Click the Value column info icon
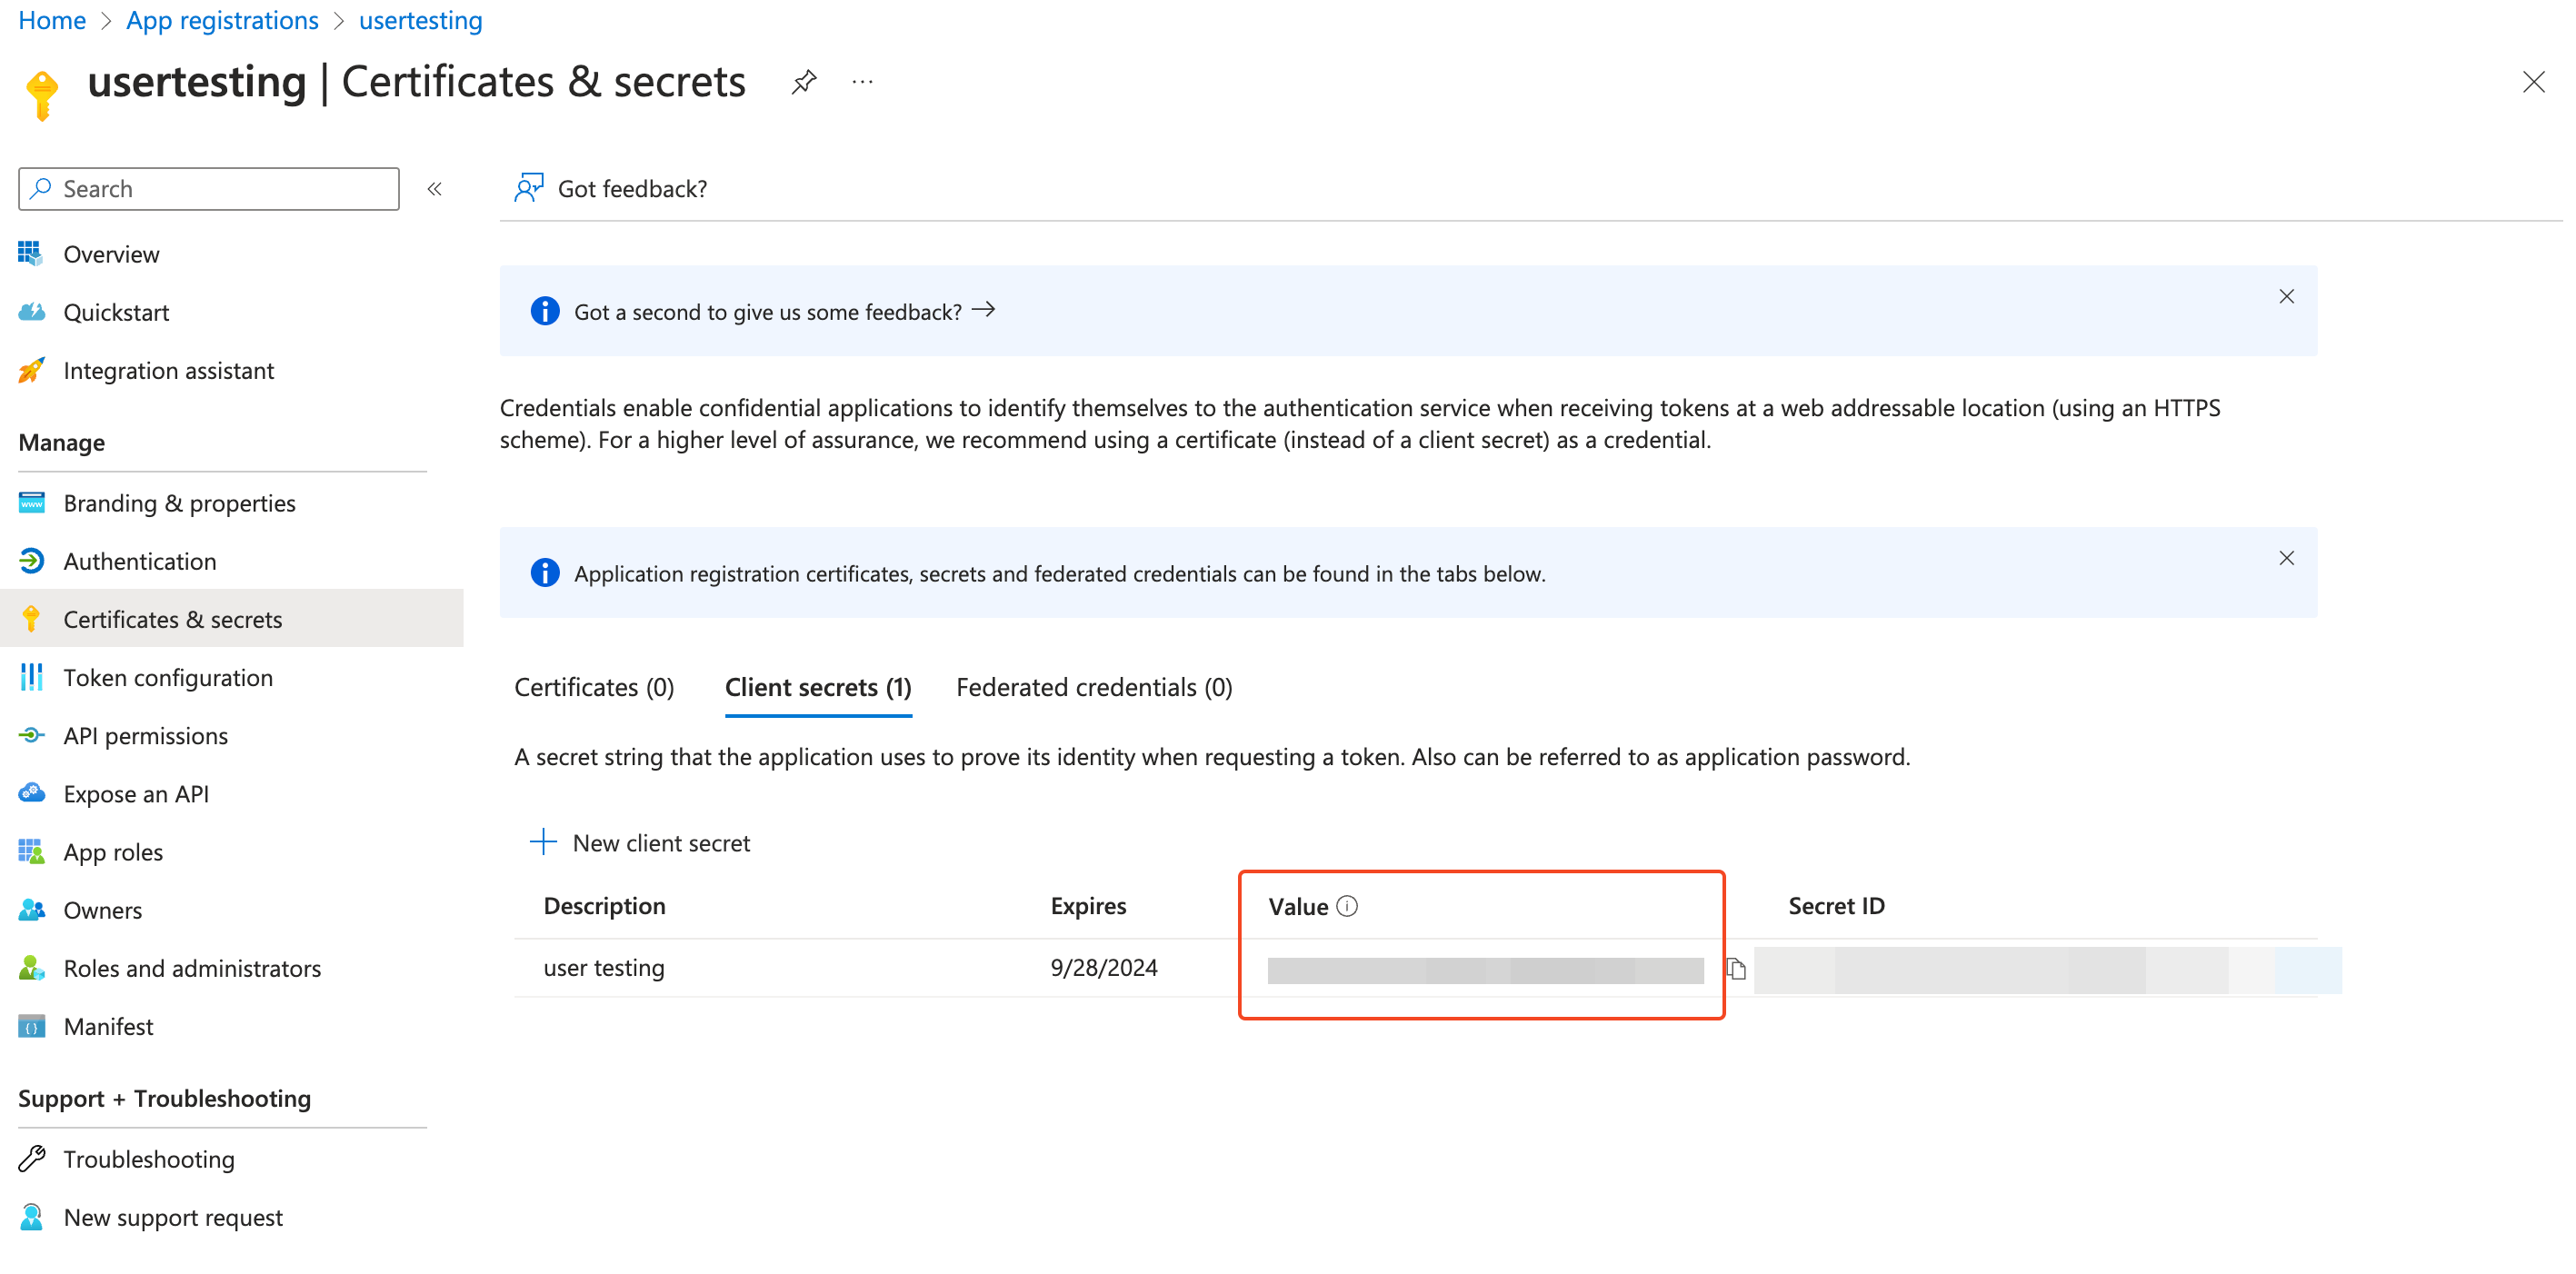The height and width of the screenshot is (1274, 2576). [1347, 906]
